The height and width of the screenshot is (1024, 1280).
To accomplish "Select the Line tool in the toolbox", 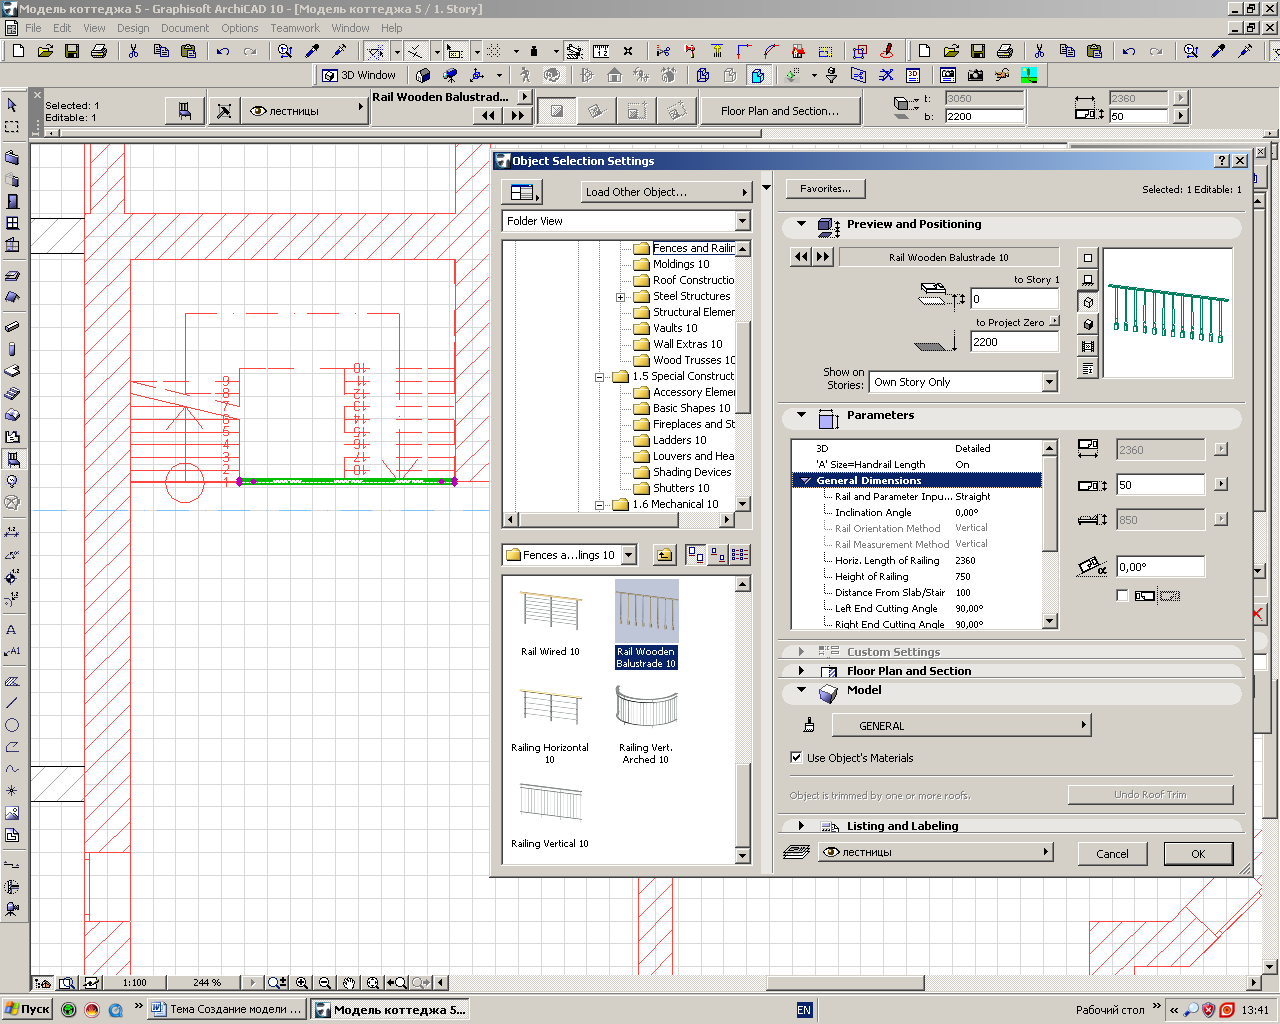I will click(12, 703).
